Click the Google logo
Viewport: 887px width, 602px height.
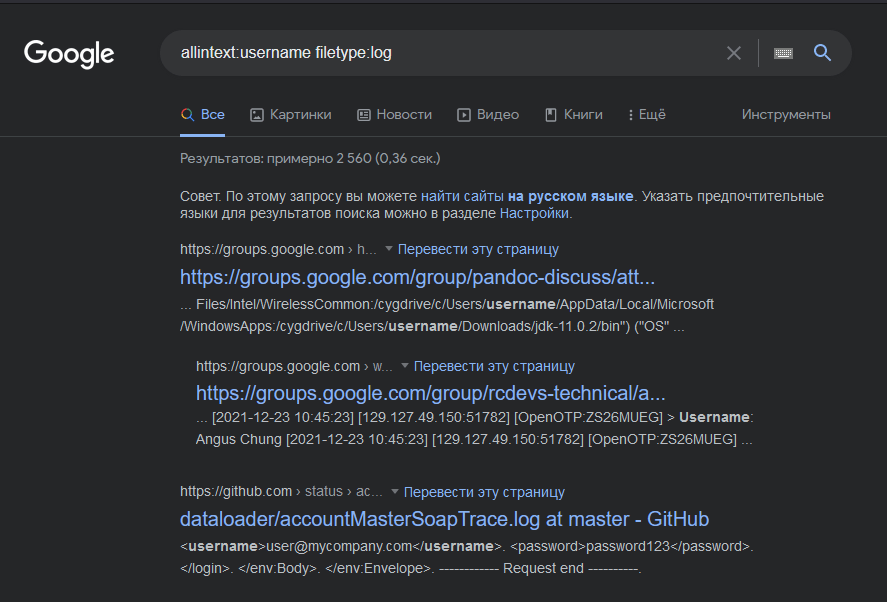click(69, 53)
